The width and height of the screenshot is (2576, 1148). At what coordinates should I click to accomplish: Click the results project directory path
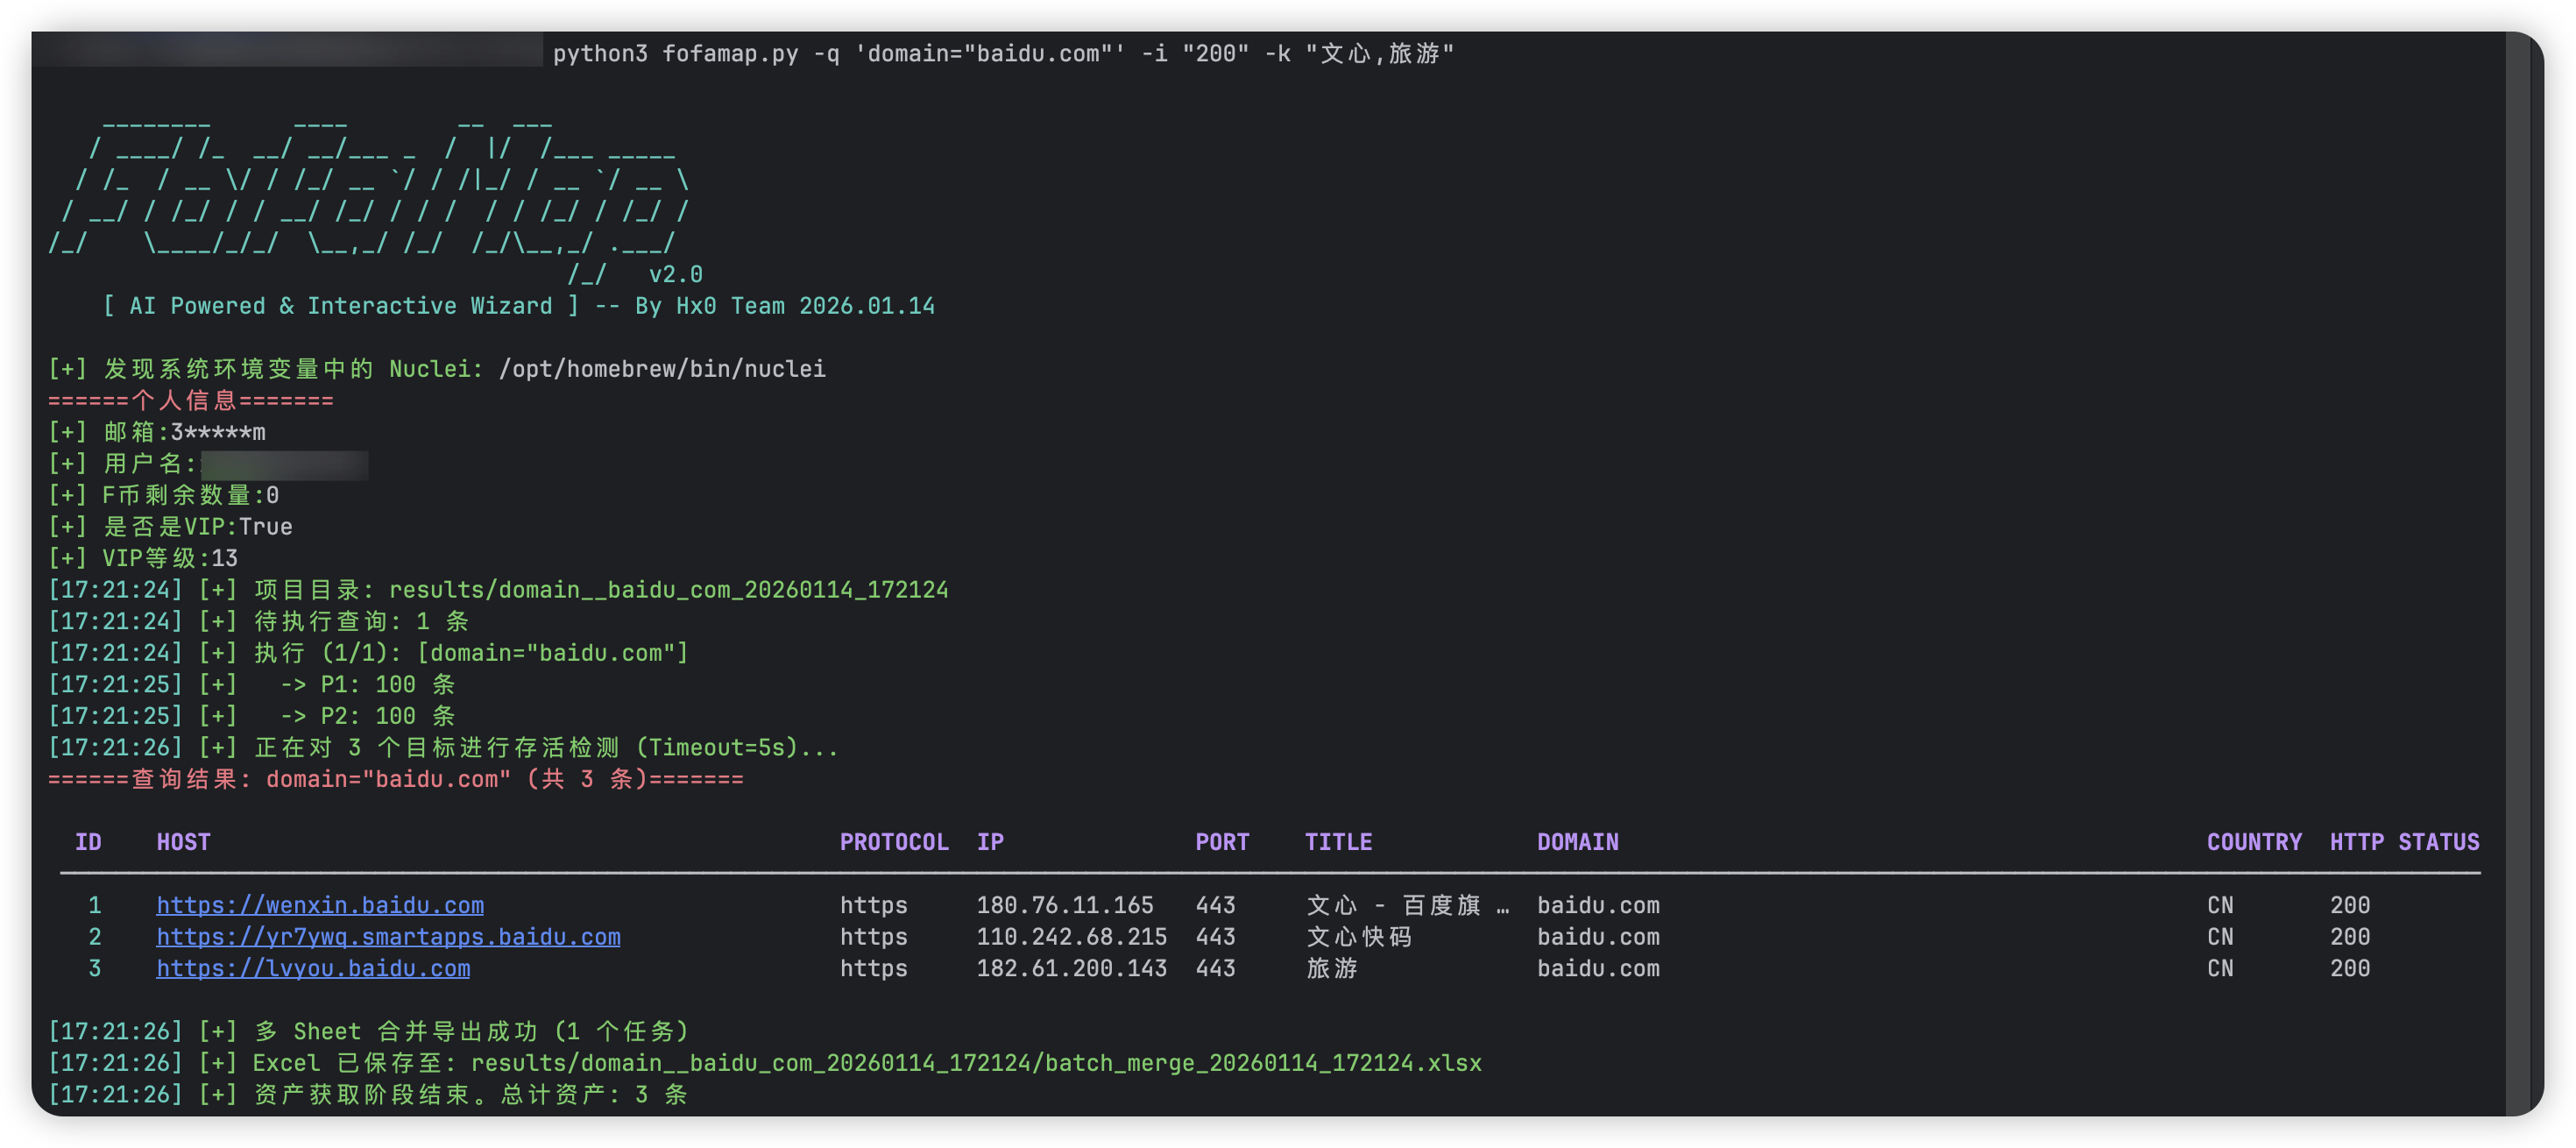[x=668, y=590]
